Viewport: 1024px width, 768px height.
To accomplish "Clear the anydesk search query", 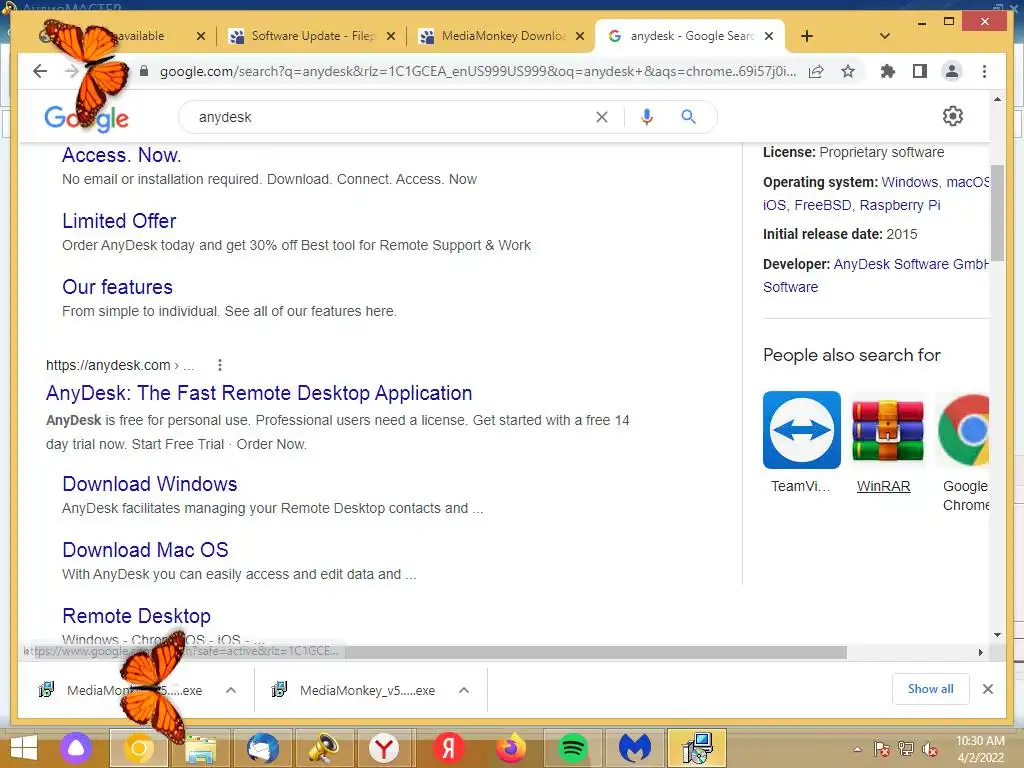I will (601, 117).
